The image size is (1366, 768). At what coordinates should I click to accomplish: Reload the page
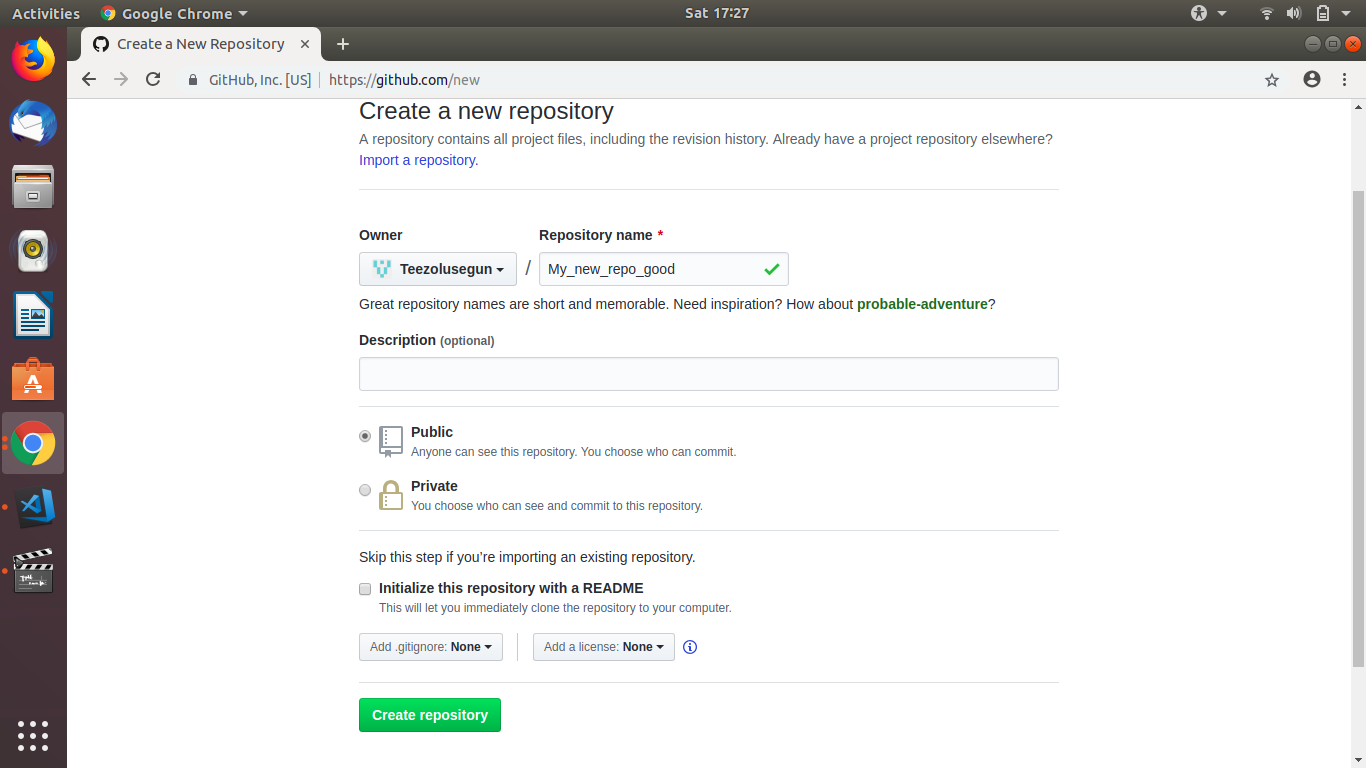point(153,79)
